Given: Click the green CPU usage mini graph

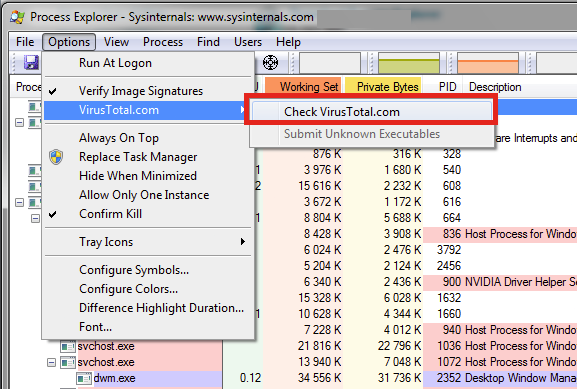Looking at the screenshot, I should 409,63.
